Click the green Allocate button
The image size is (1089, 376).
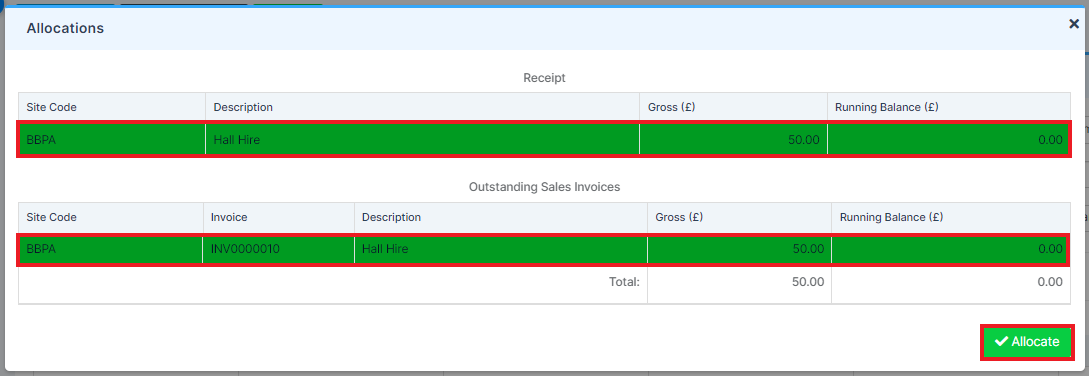(x=1026, y=342)
